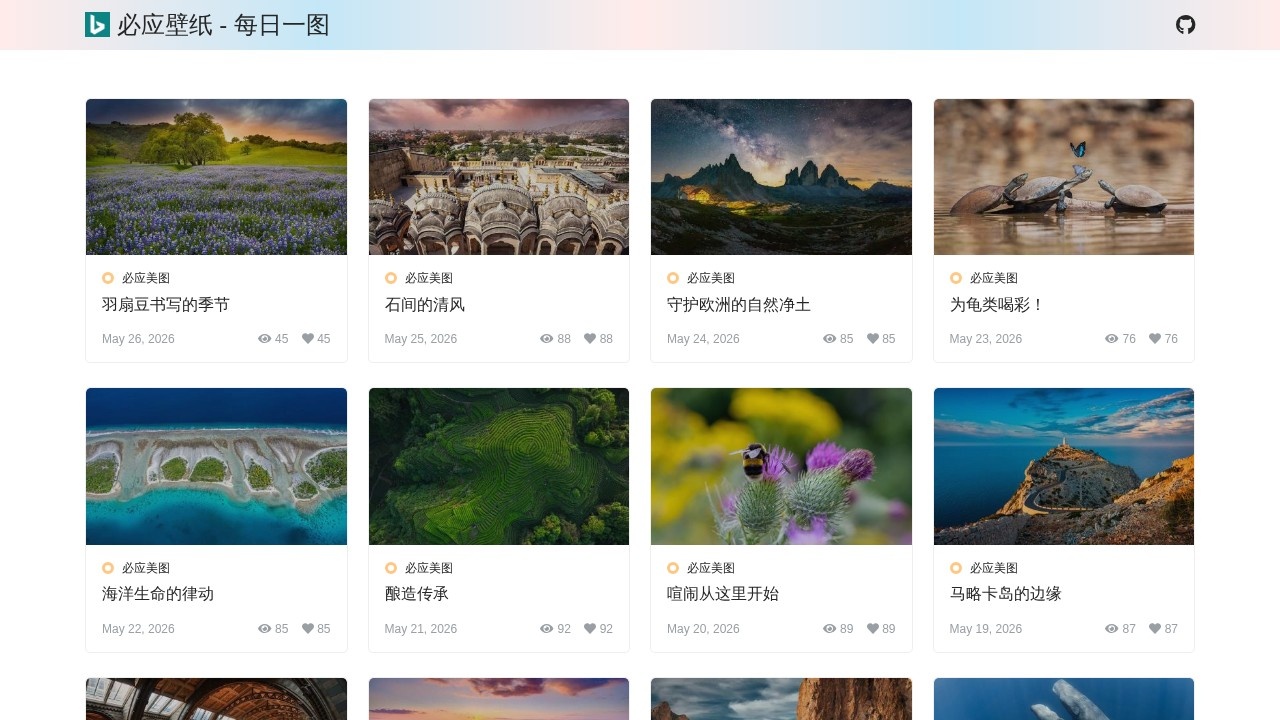Like the May 20, 2026 wallpaper heart icon
The width and height of the screenshot is (1280, 720).
point(873,629)
